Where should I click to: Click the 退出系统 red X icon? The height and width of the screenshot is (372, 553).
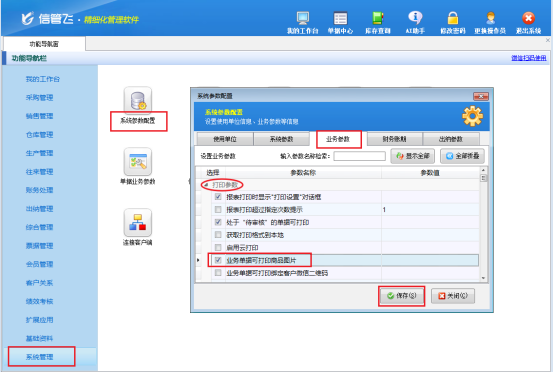[528, 23]
